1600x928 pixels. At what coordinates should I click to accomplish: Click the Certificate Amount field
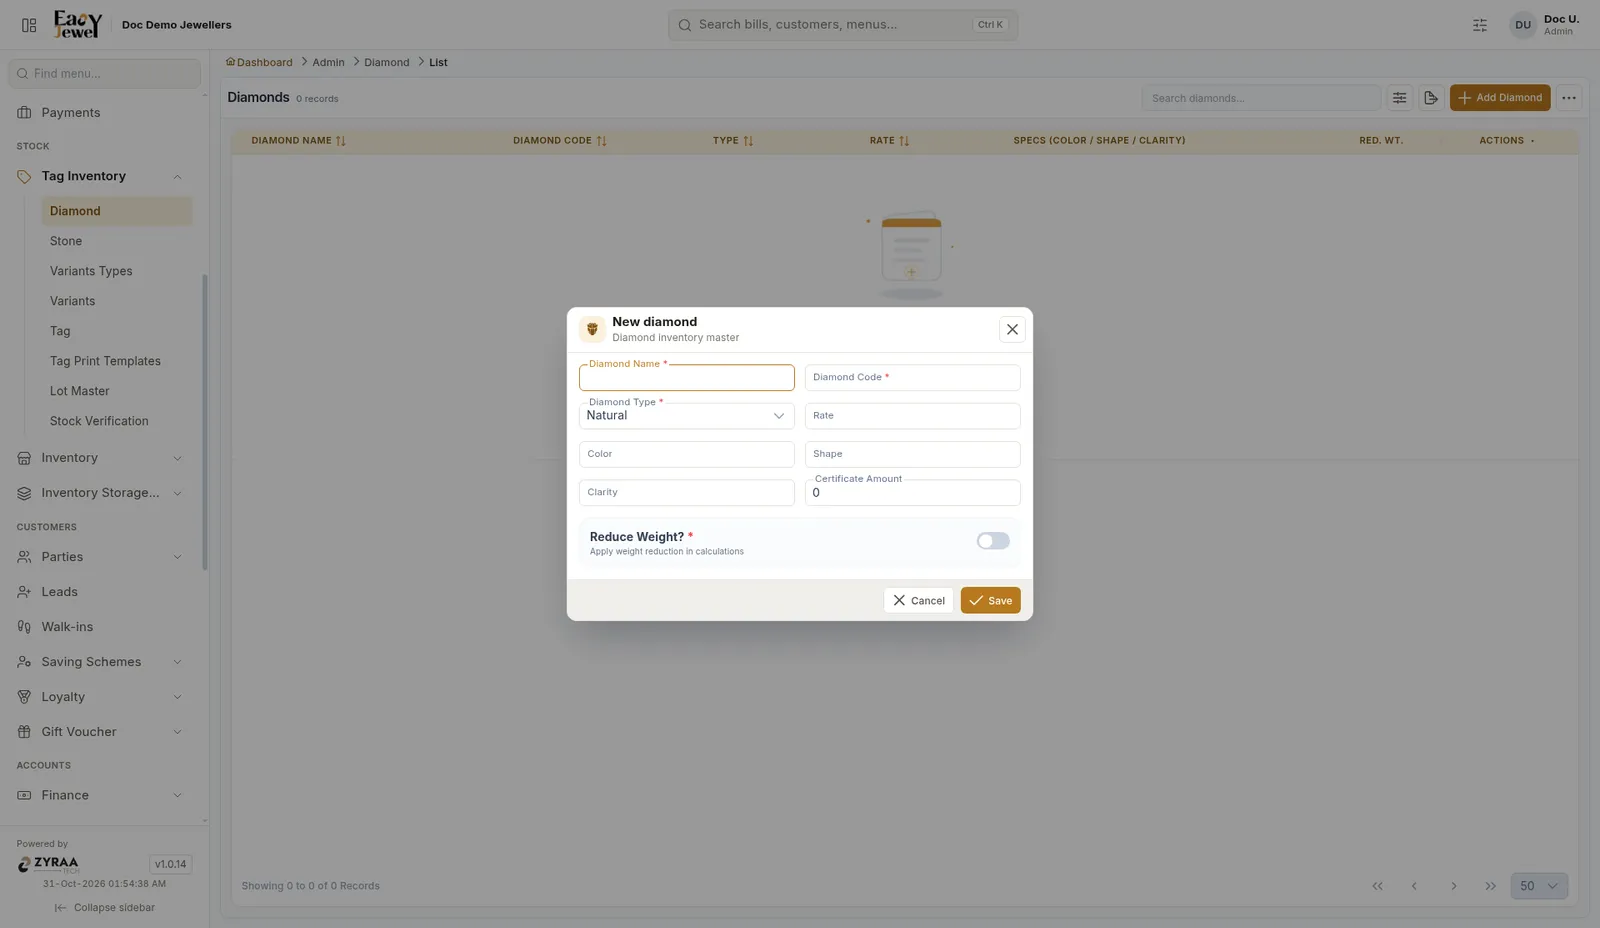tap(912, 493)
